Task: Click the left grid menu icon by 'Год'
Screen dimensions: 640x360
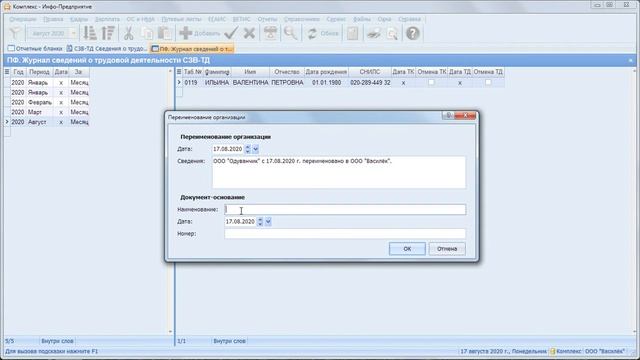Action: [7, 72]
